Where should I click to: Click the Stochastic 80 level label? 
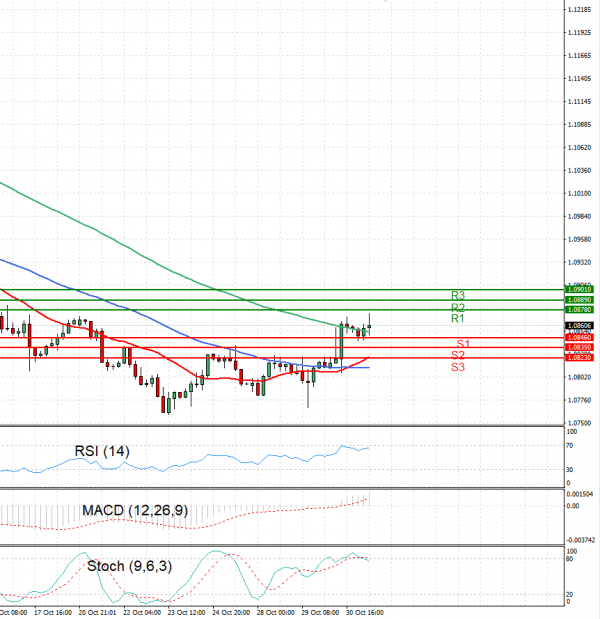click(570, 559)
